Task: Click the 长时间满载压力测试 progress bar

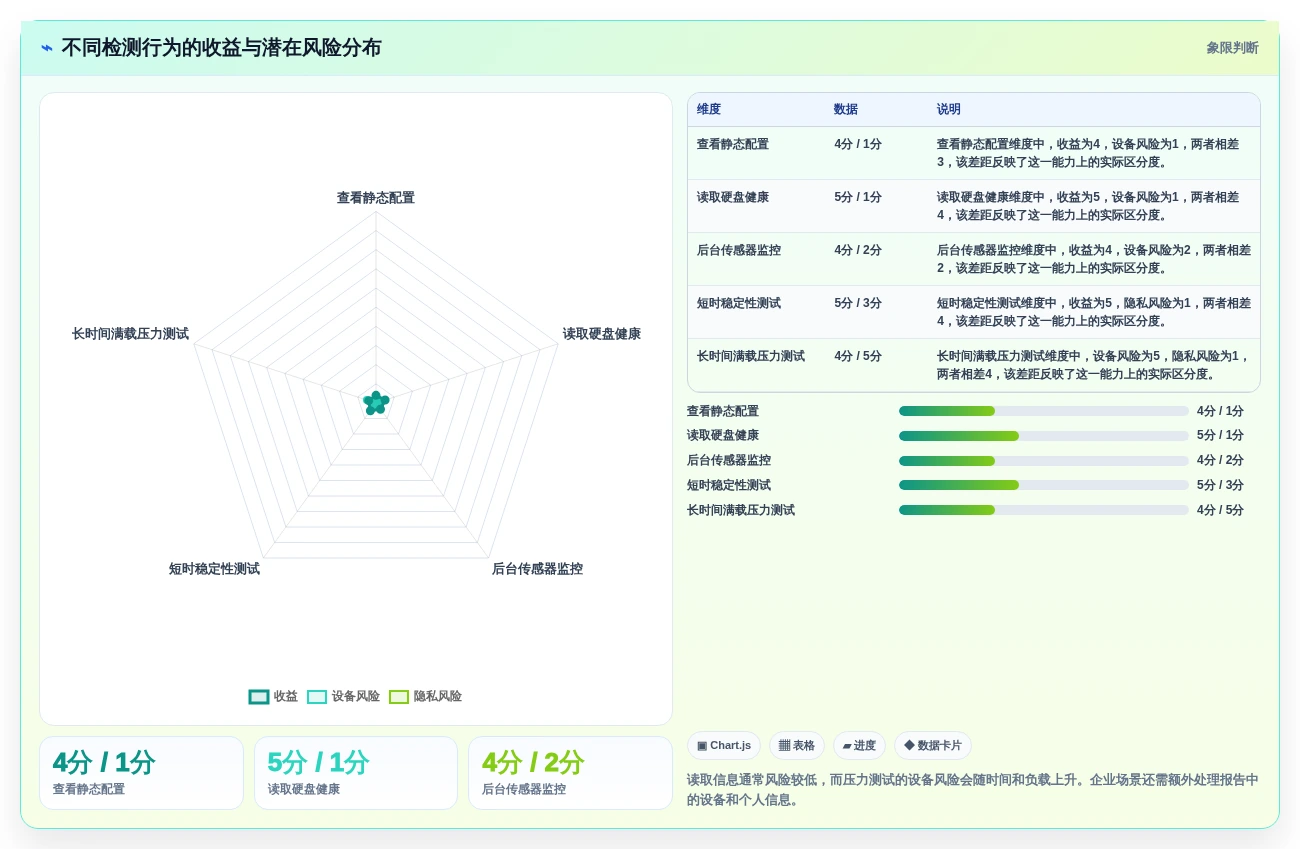Action: tap(1043, 510)
